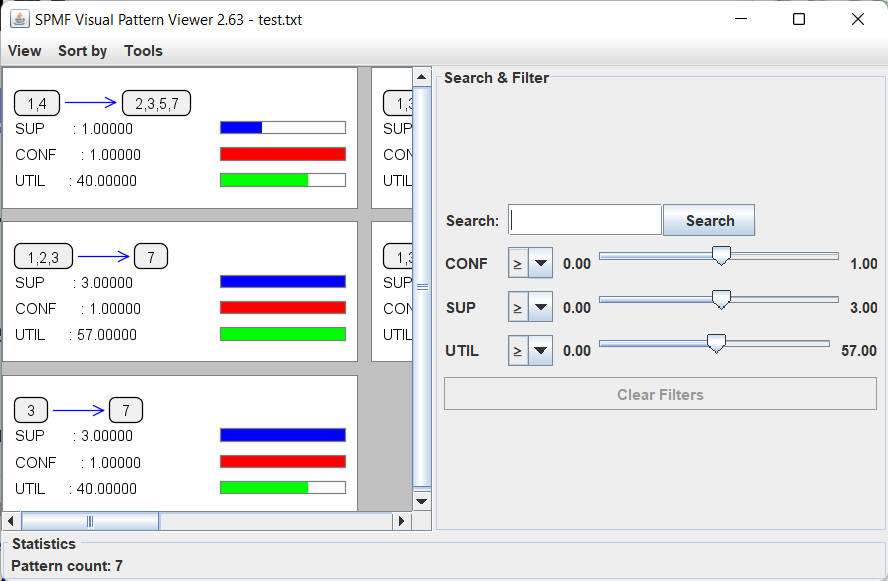Select the 1,4 antecedent itemset box
The width and height of the screenshot is (888, 581).
tap(37, 103)
